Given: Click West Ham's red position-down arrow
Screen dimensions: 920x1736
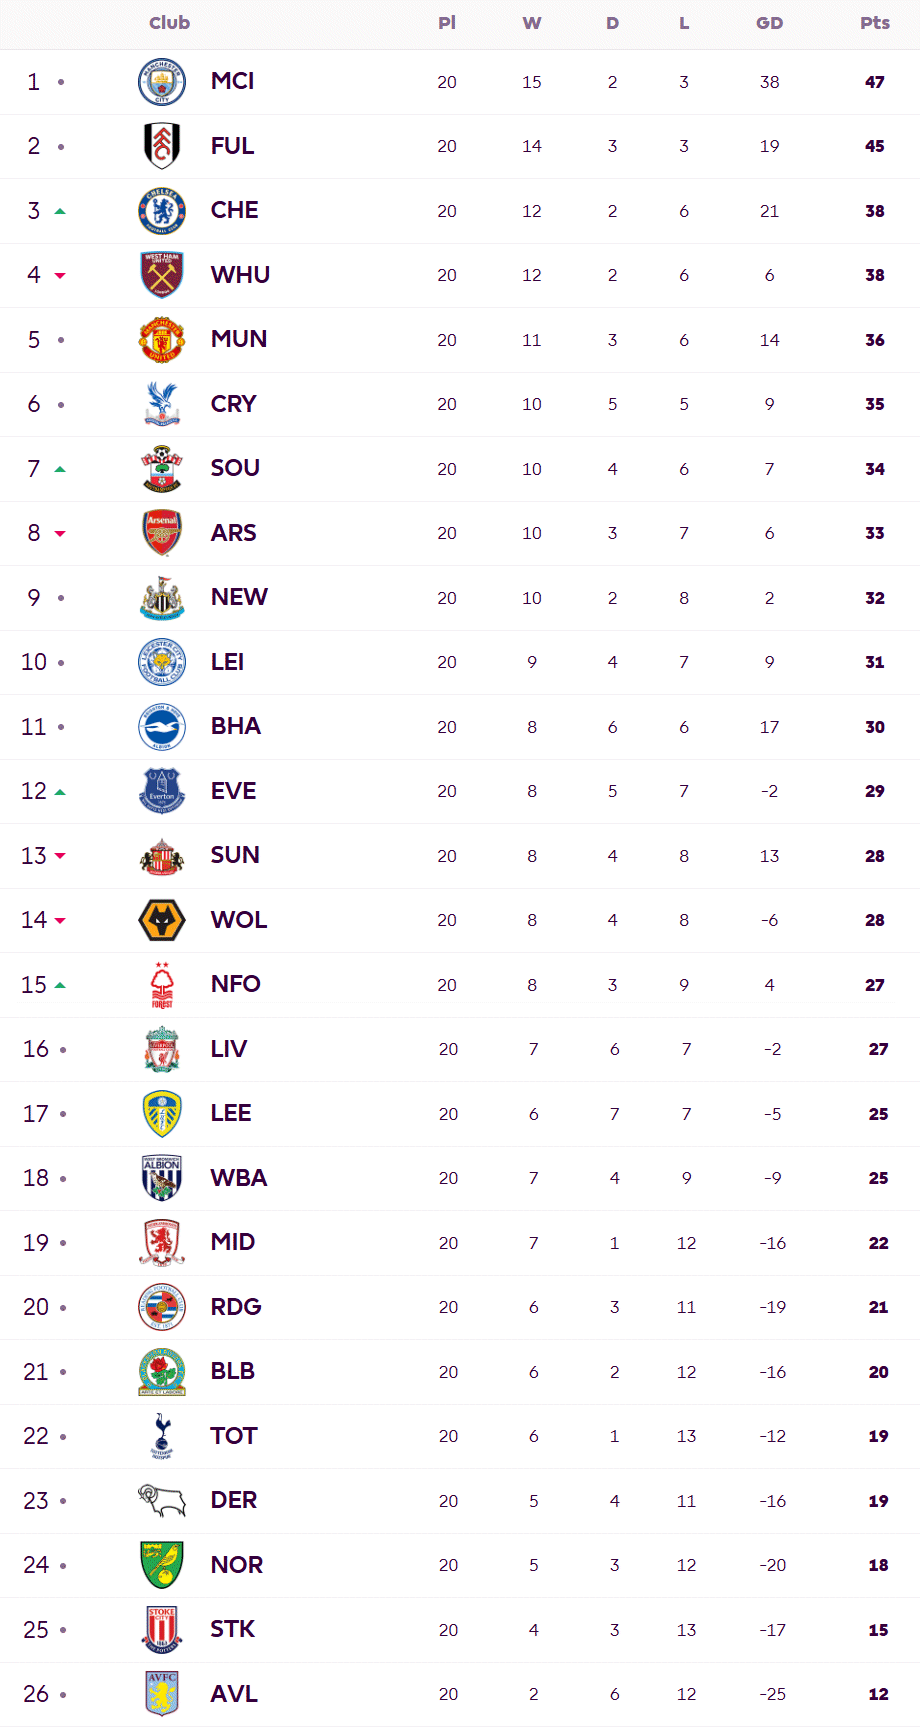Looking at the screenshot, I should point(60,275).
